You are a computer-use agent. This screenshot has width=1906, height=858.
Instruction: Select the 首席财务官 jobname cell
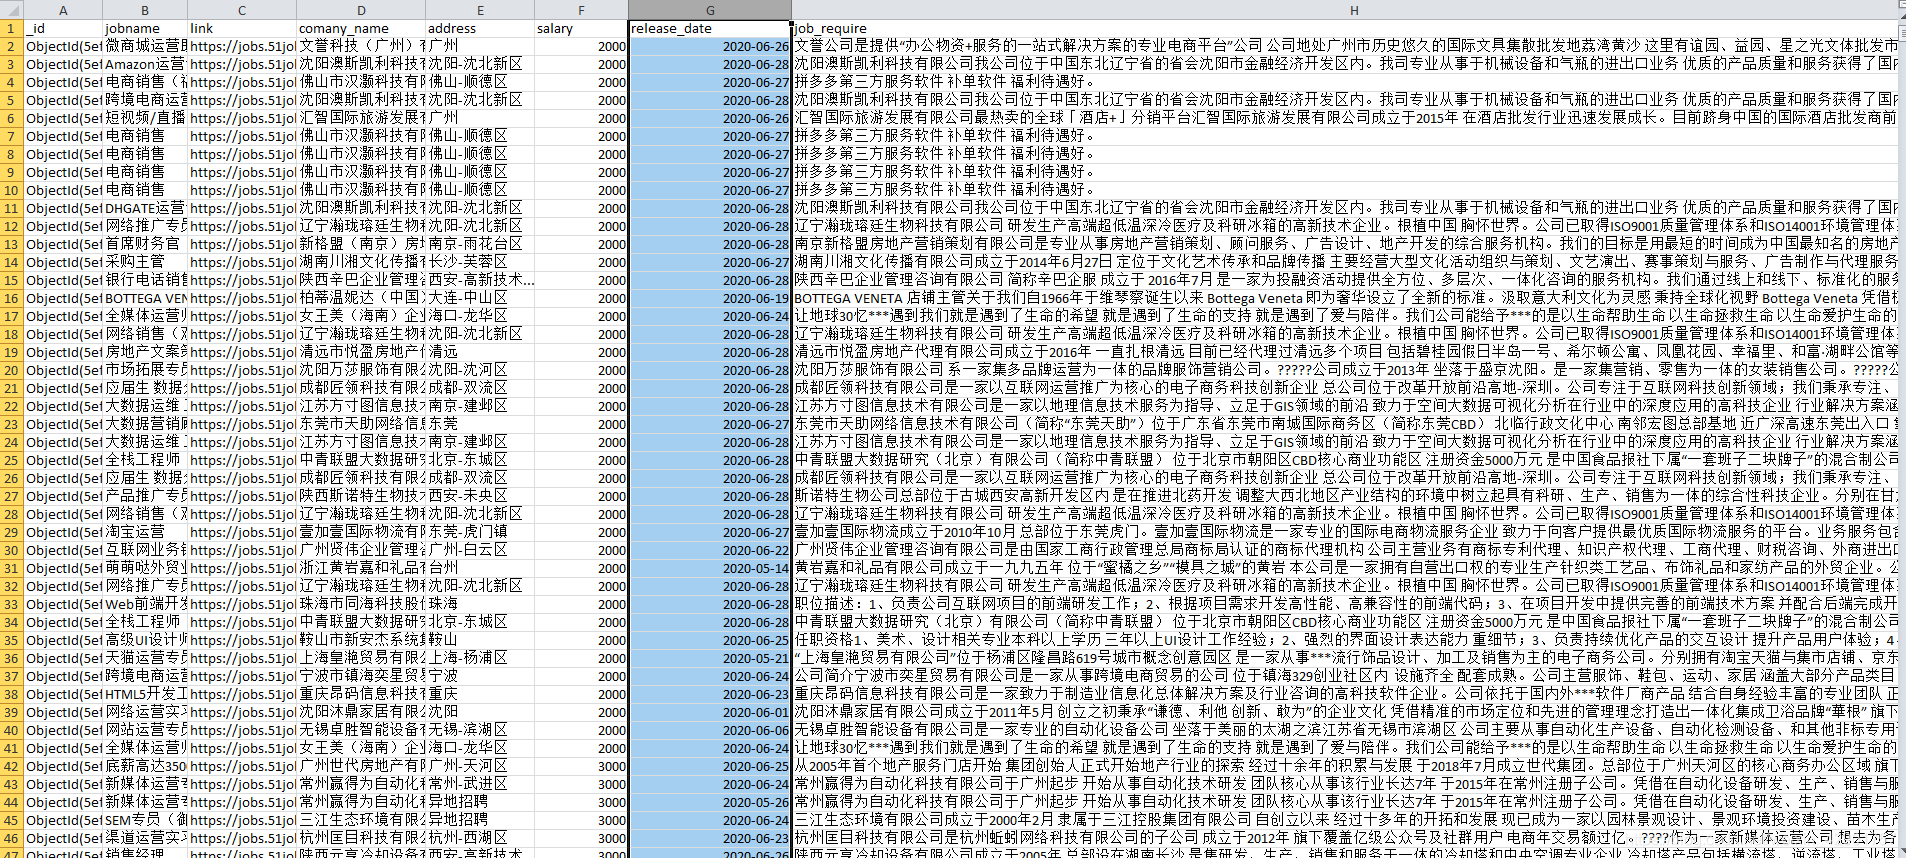(x=145, y=244)
